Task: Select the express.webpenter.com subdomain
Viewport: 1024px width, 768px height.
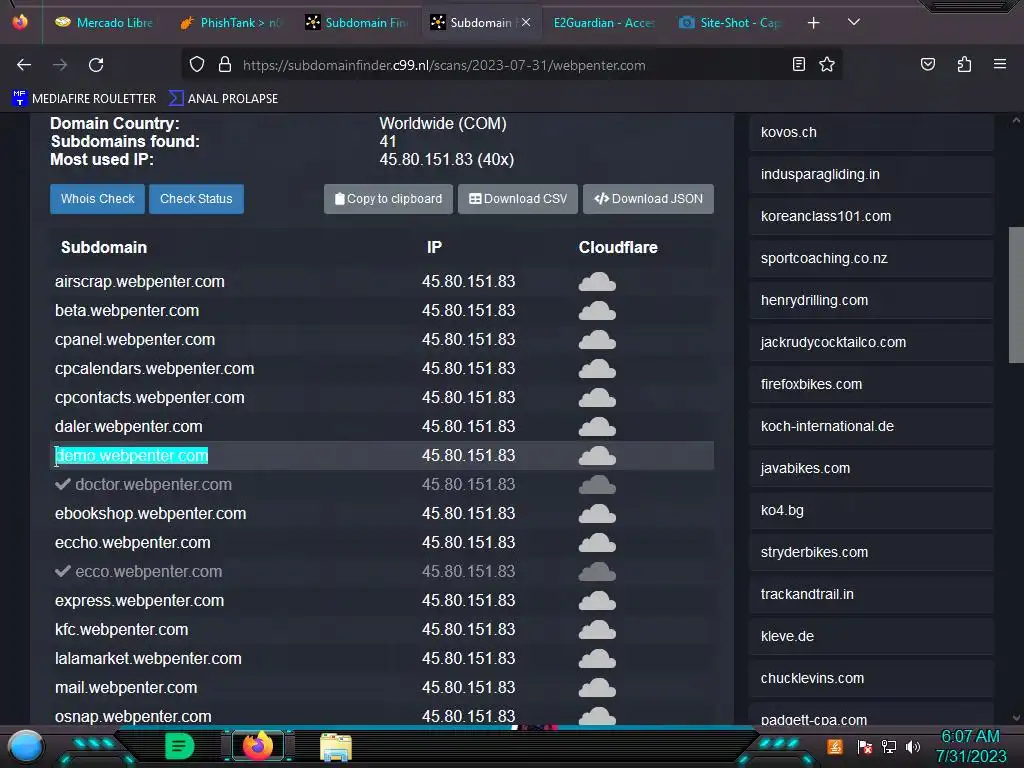Action: [x=139, y=600]
